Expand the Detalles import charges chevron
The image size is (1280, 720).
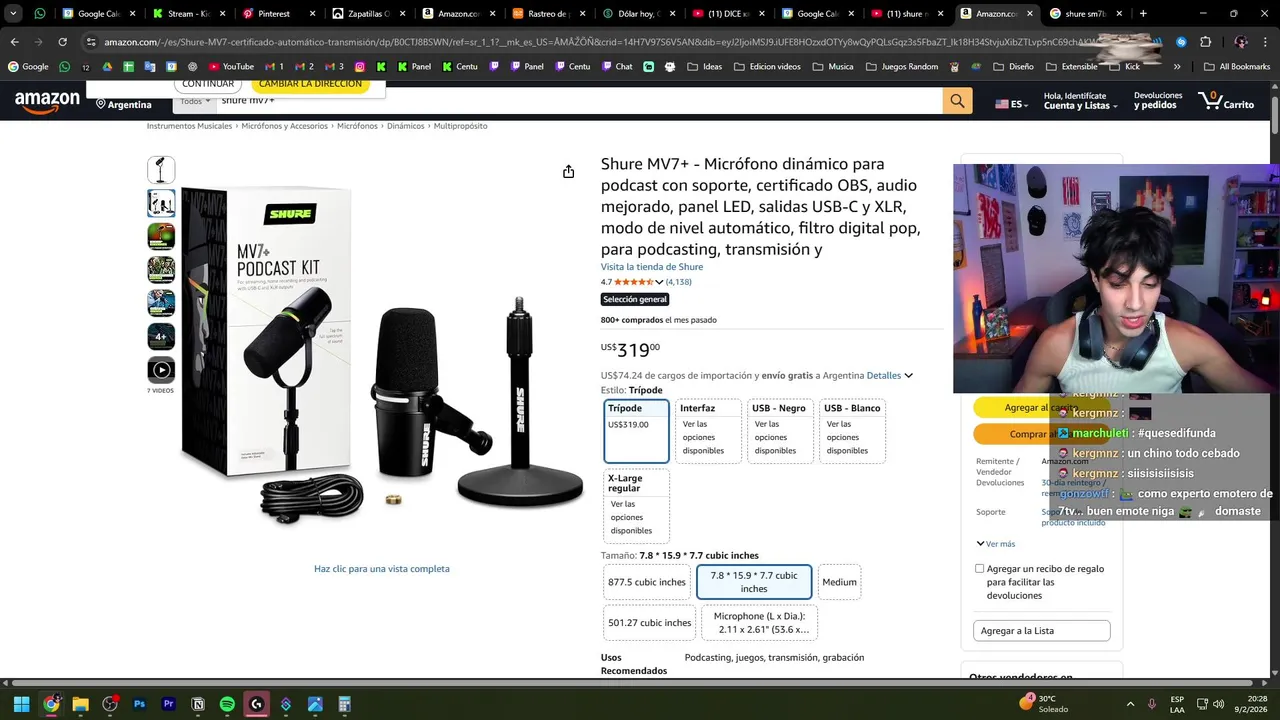[908, 376]
